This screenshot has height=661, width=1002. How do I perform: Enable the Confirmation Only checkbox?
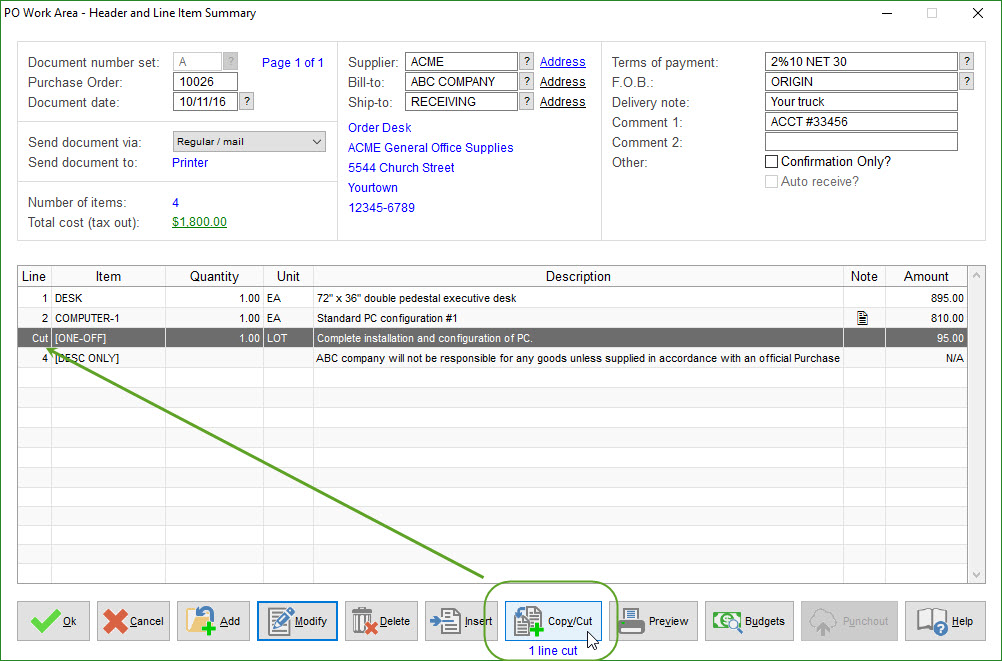771,162
